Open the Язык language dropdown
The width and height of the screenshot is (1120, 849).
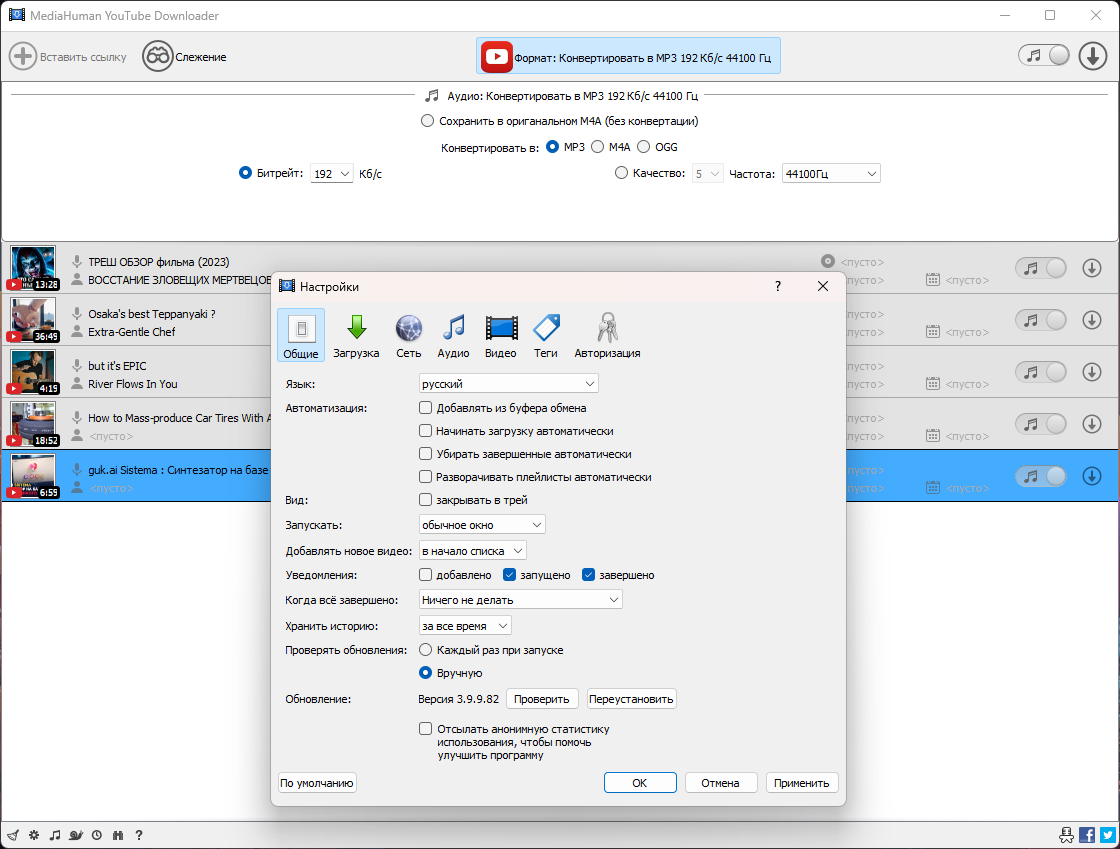[x=508, y=384]
